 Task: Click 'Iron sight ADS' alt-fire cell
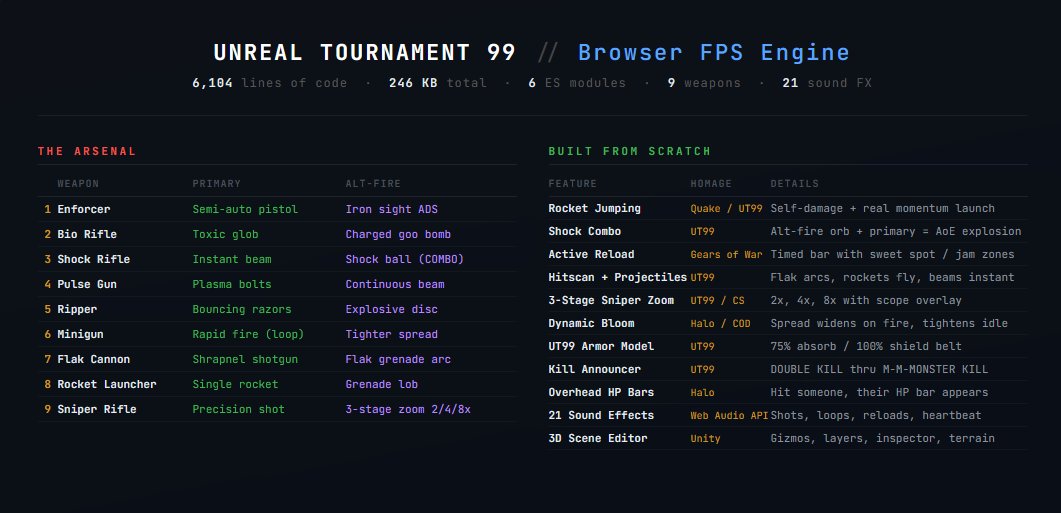[x=392, y=209]
